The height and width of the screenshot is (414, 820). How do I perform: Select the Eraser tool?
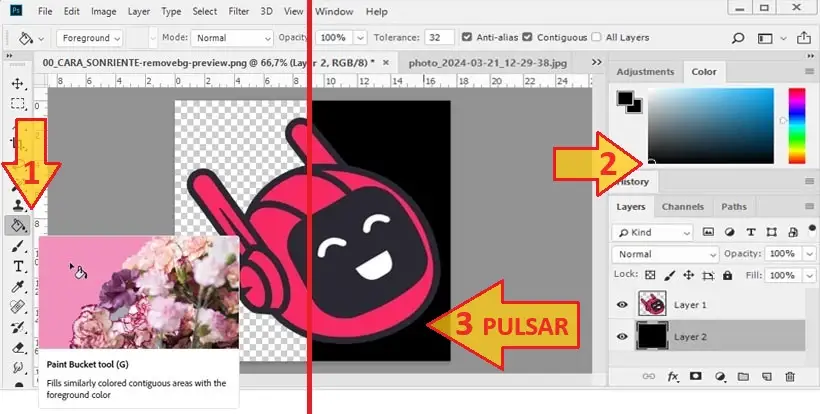(18, 347)
